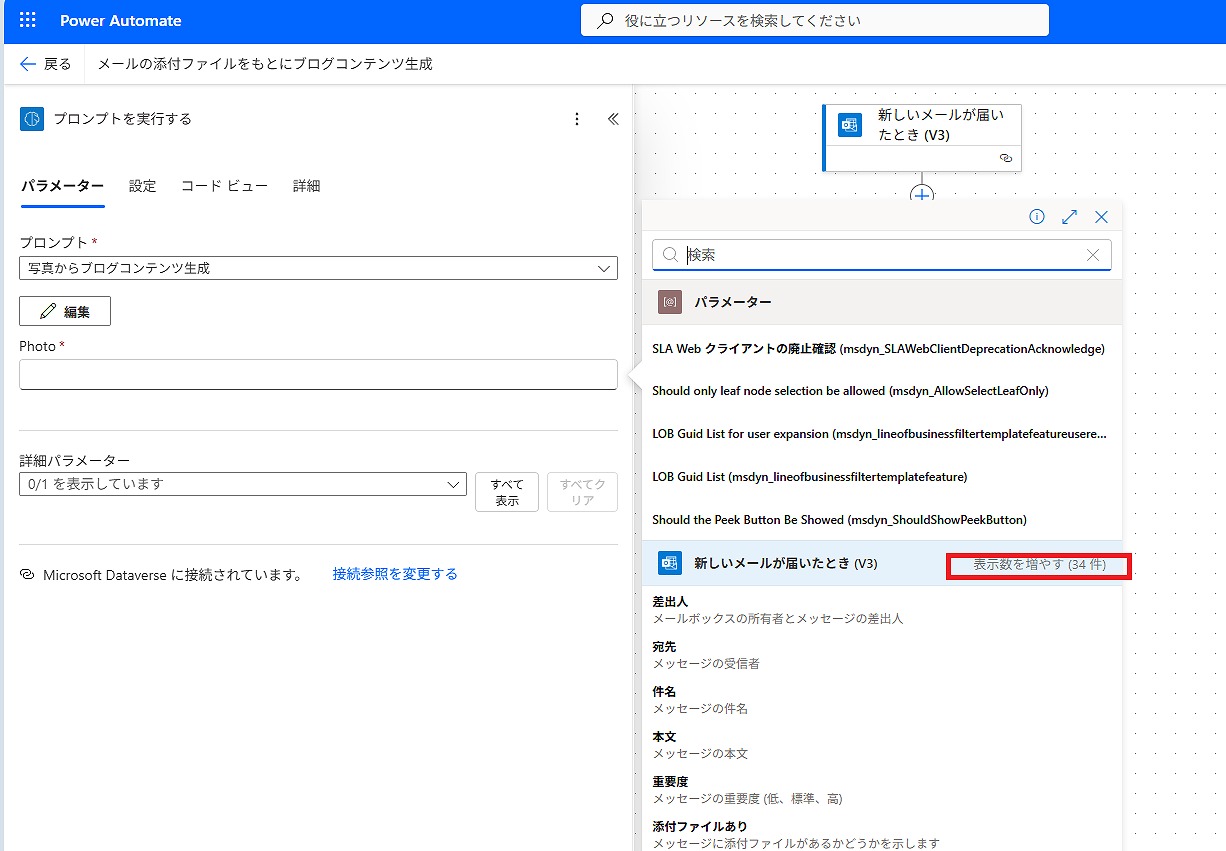This screenshot has height=851, width=1226.
Task: Open the 詳細 tab
Action: tap(306, 186)
